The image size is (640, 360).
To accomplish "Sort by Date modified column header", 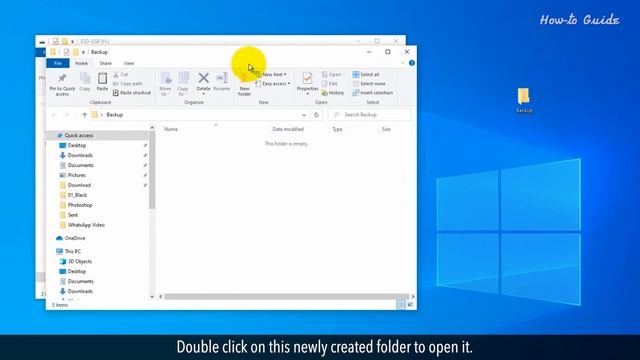I will (x=288, y=129).
